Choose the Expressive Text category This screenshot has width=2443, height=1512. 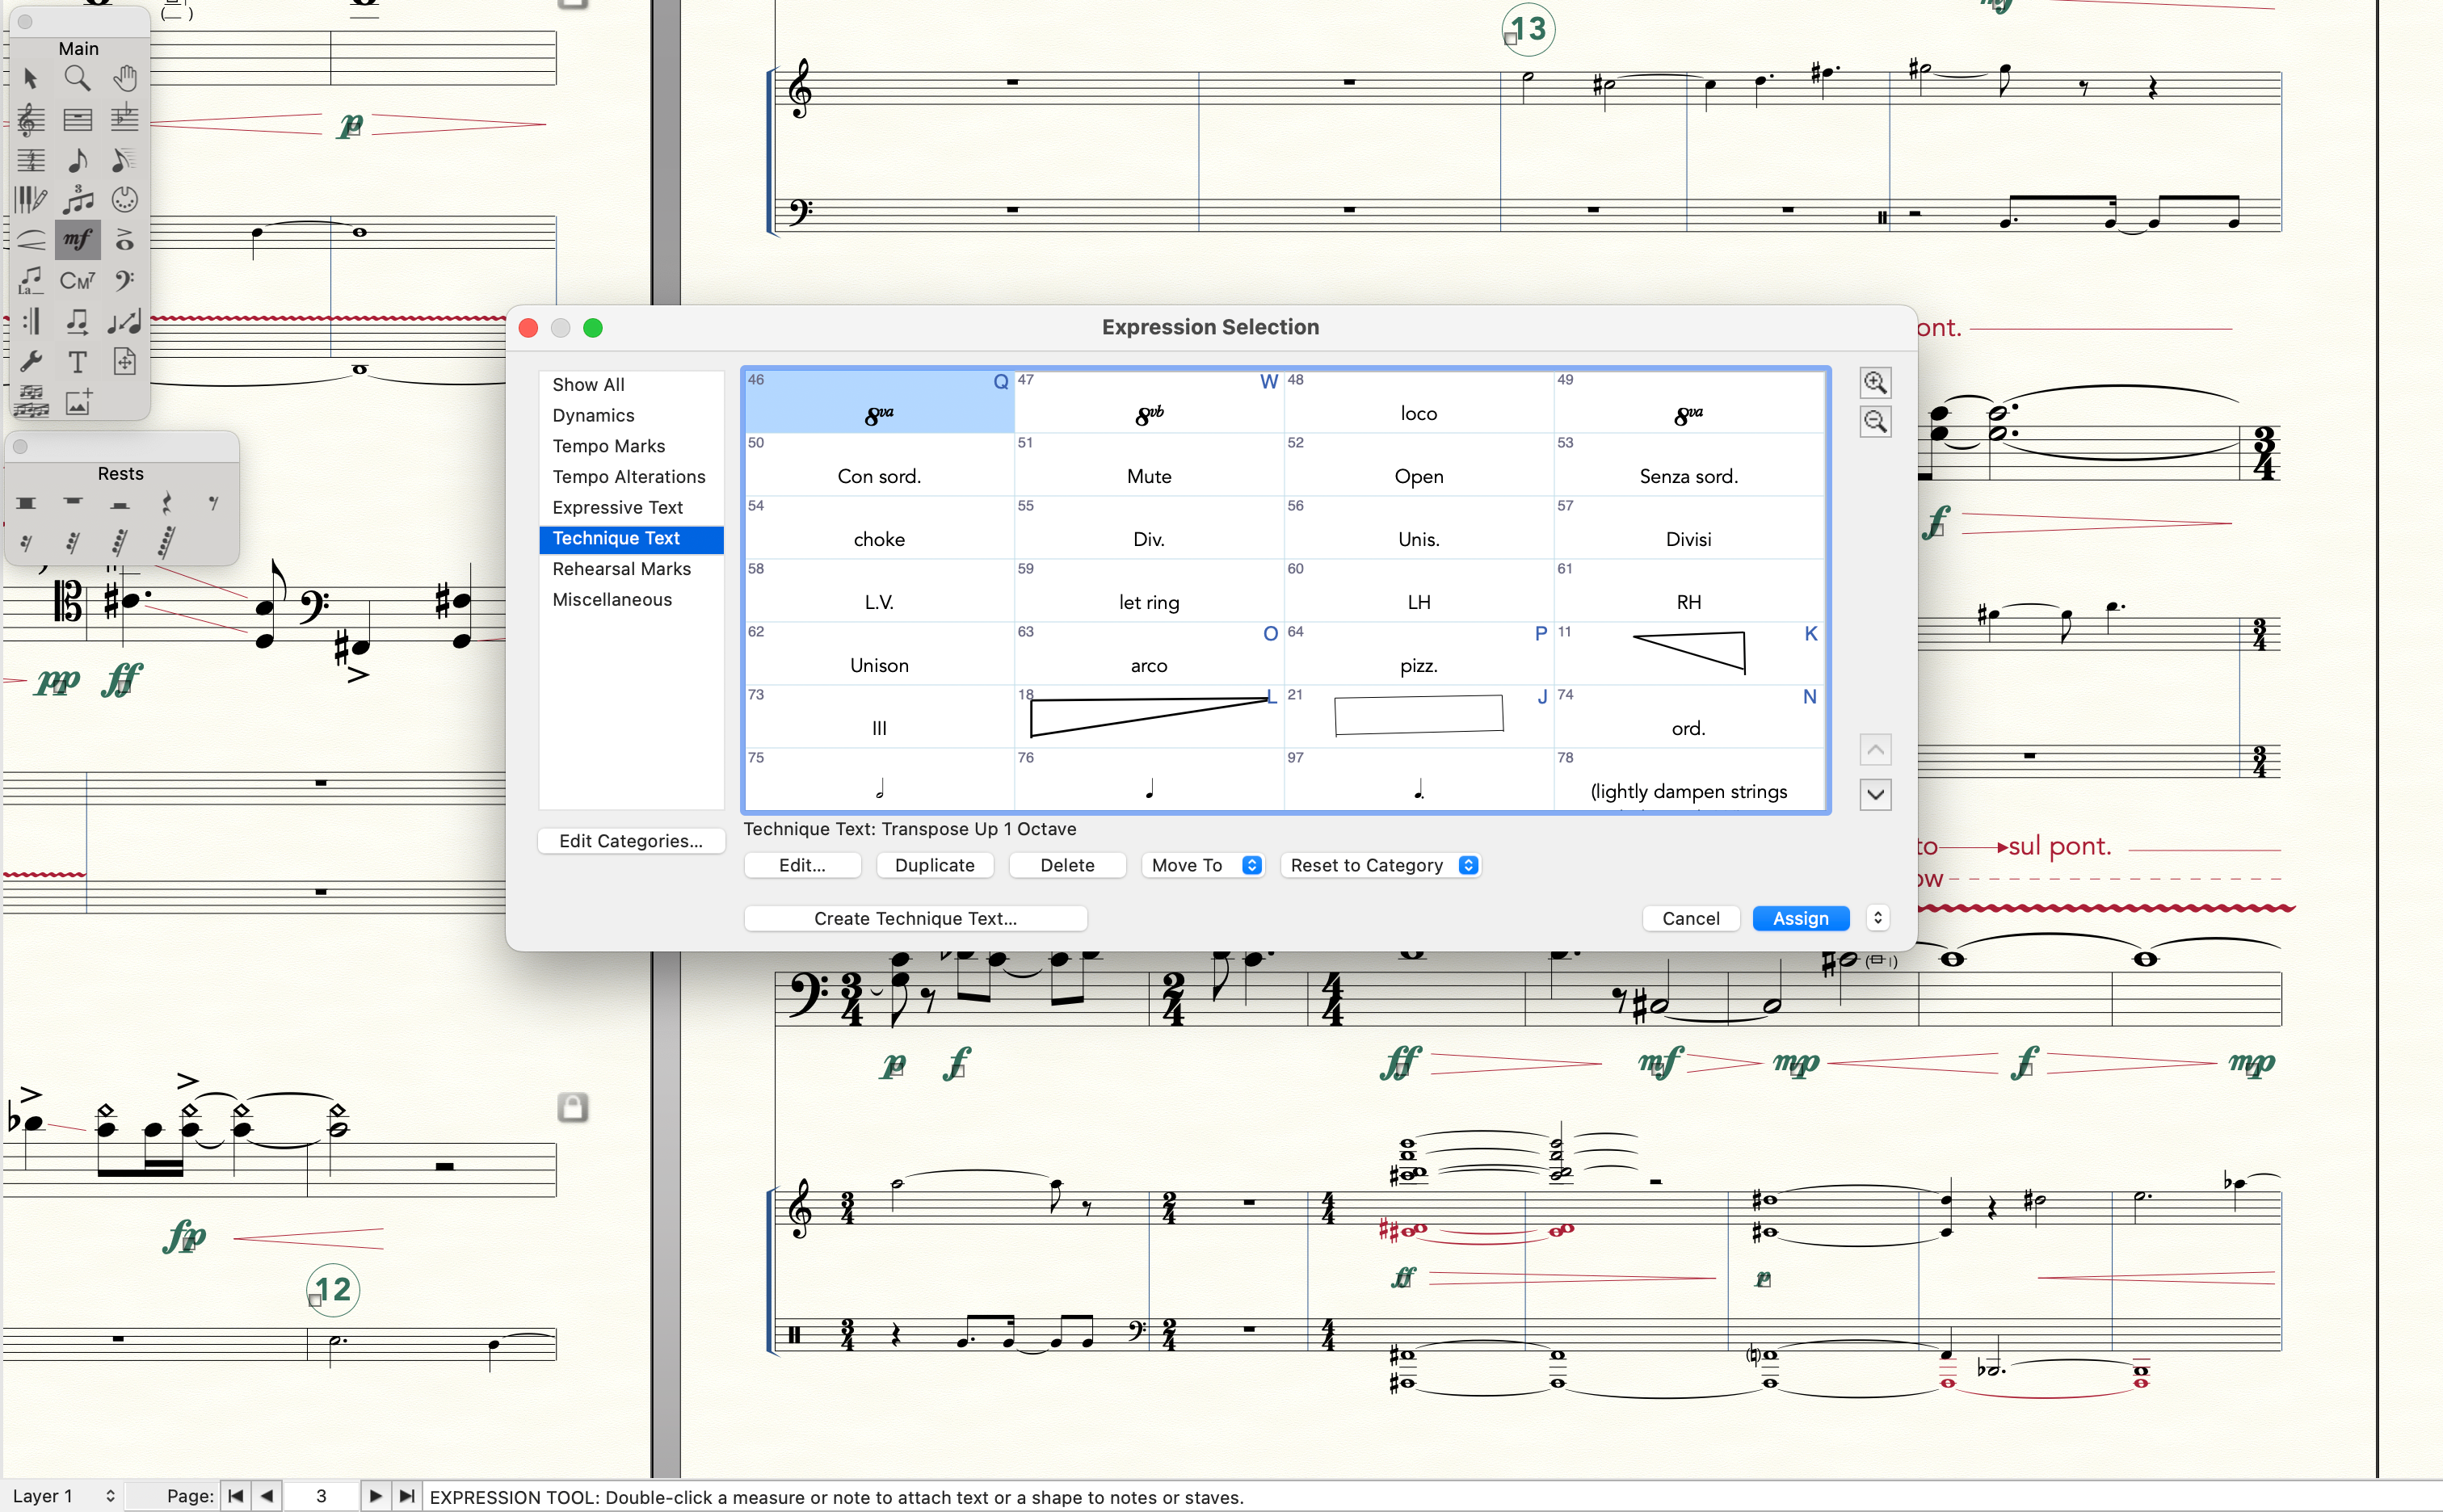click(x=631, y=507)
